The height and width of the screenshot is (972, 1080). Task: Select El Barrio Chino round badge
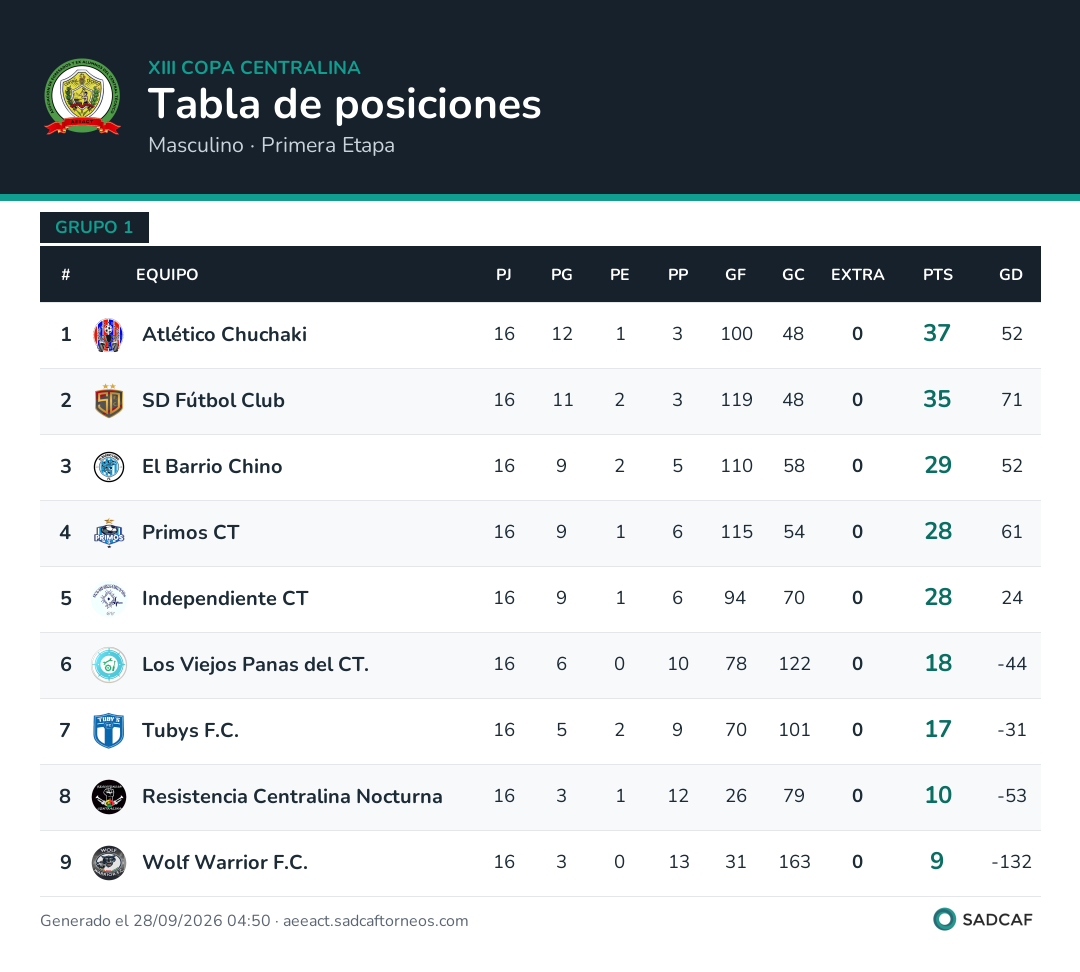pyautogui.click(x=108, y=467)
